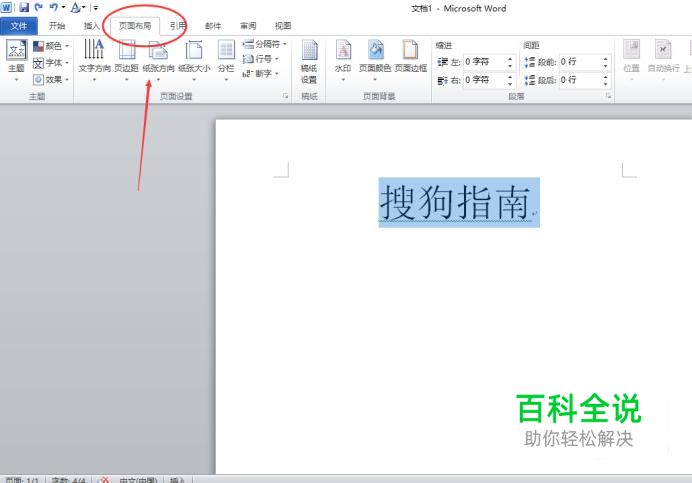Switch to the 开始 (Home) tab
692x483 pixels.
click(x=56, y=26)
